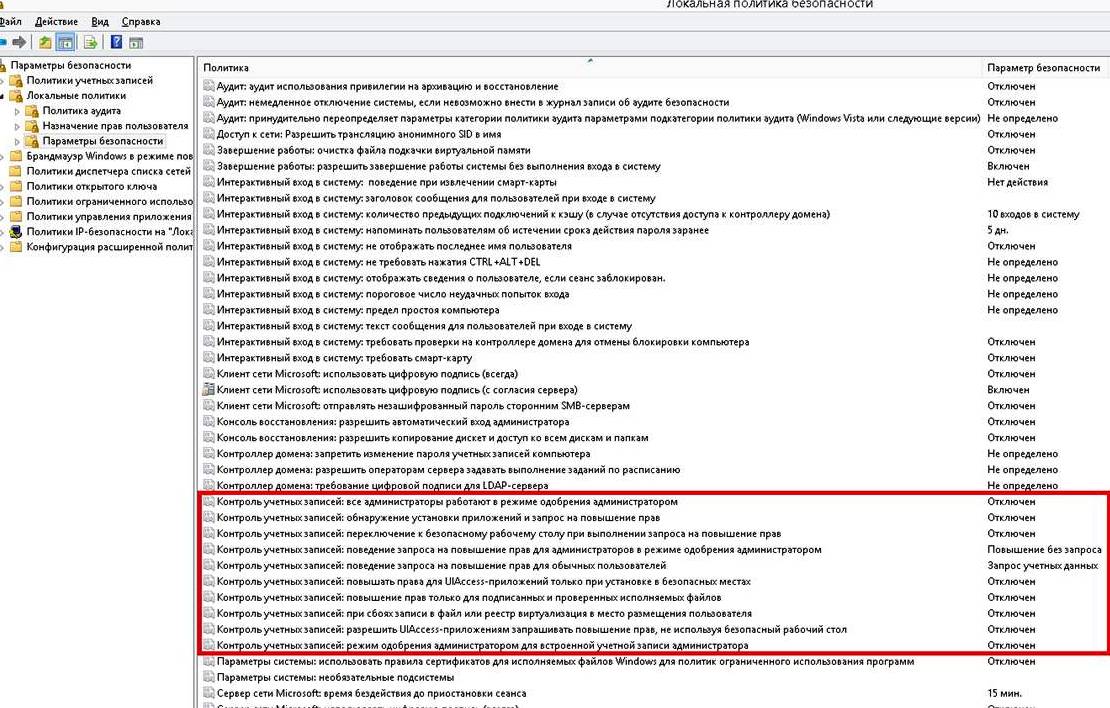Expand the Назначение прав пользователя node
Image resolution: width=1110 pixels, height=708 pixels.
pos(17,126)
